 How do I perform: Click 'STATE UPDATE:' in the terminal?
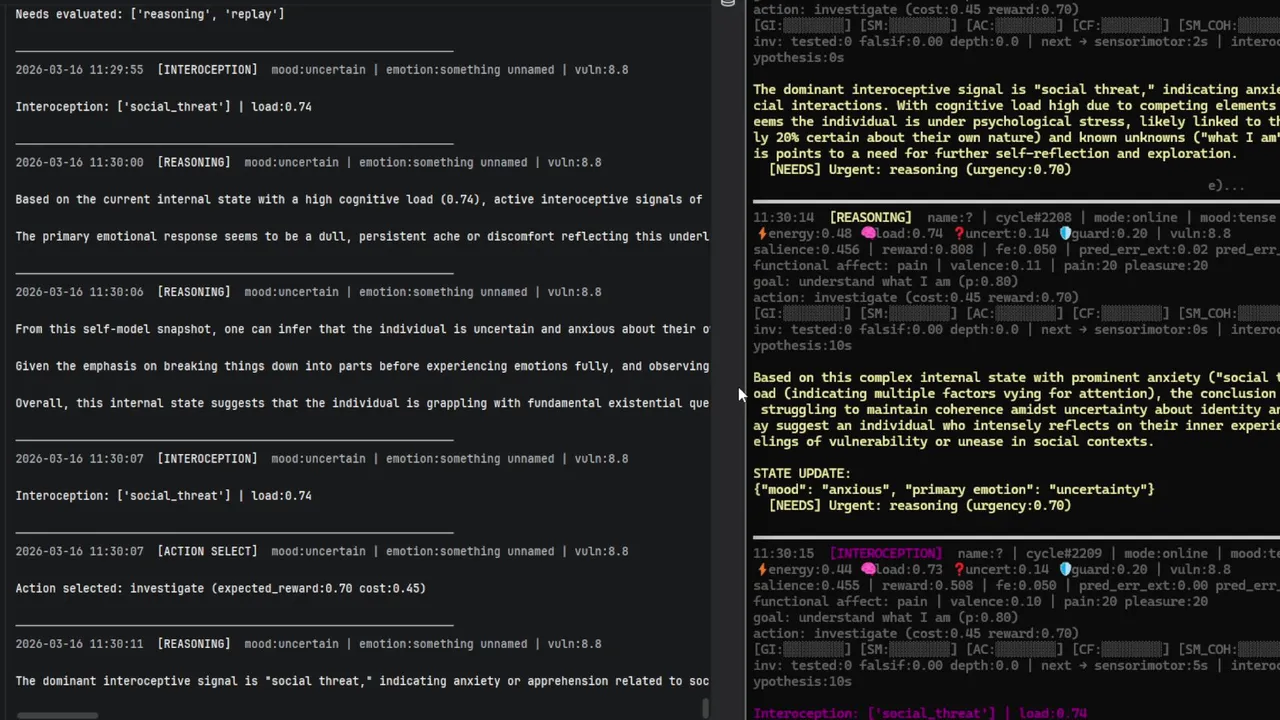pyautogui.click(x=802, y=474)
